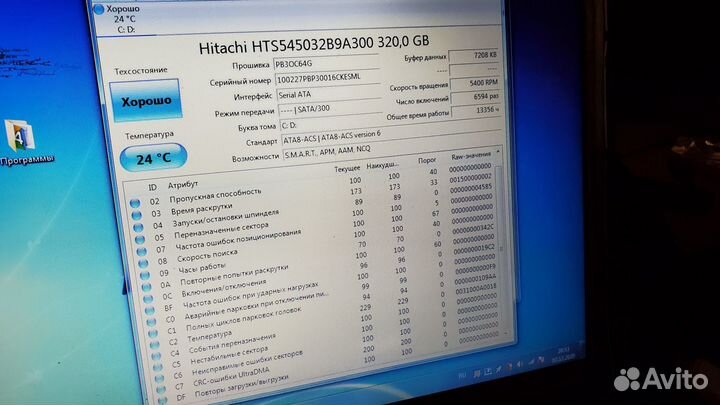Open the Программы desktop icon
The width and height of the screenshot is (720, 405).
[25, 142]
